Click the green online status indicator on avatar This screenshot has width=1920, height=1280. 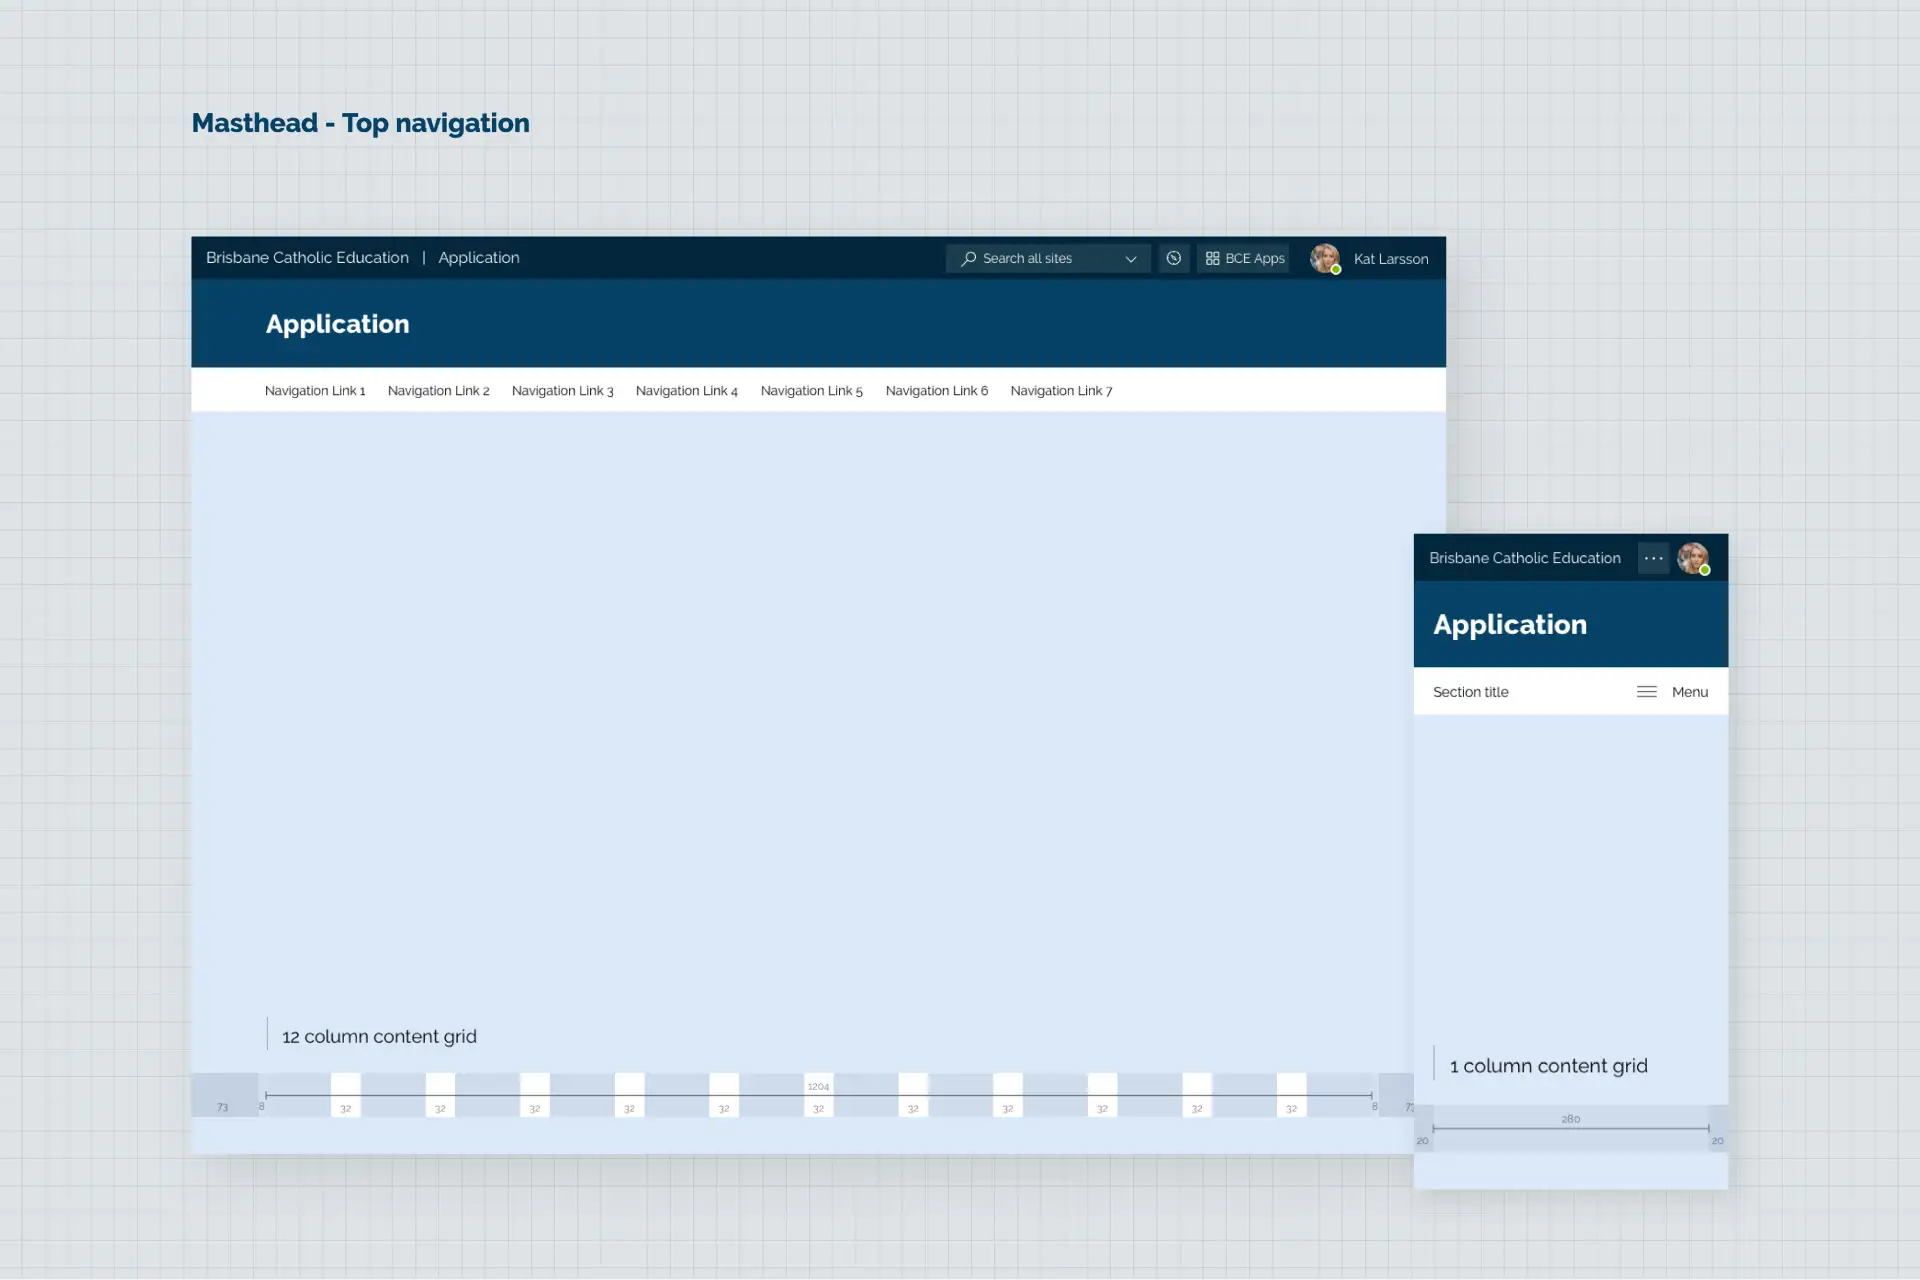tap(1335, 269)
